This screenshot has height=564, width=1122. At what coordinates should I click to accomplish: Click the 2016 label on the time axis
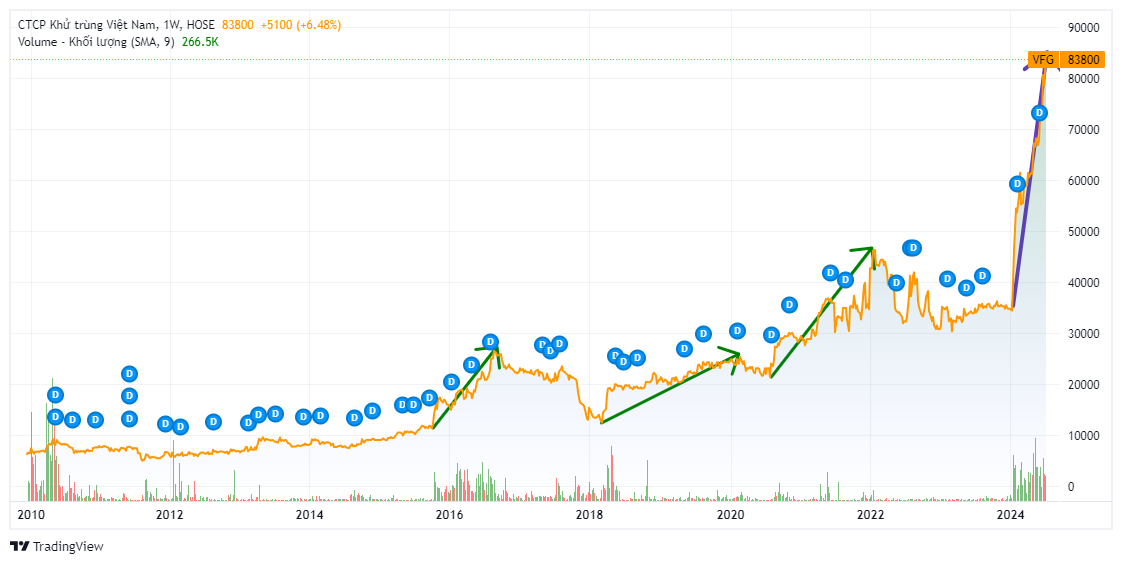click(x=450, y=515)
